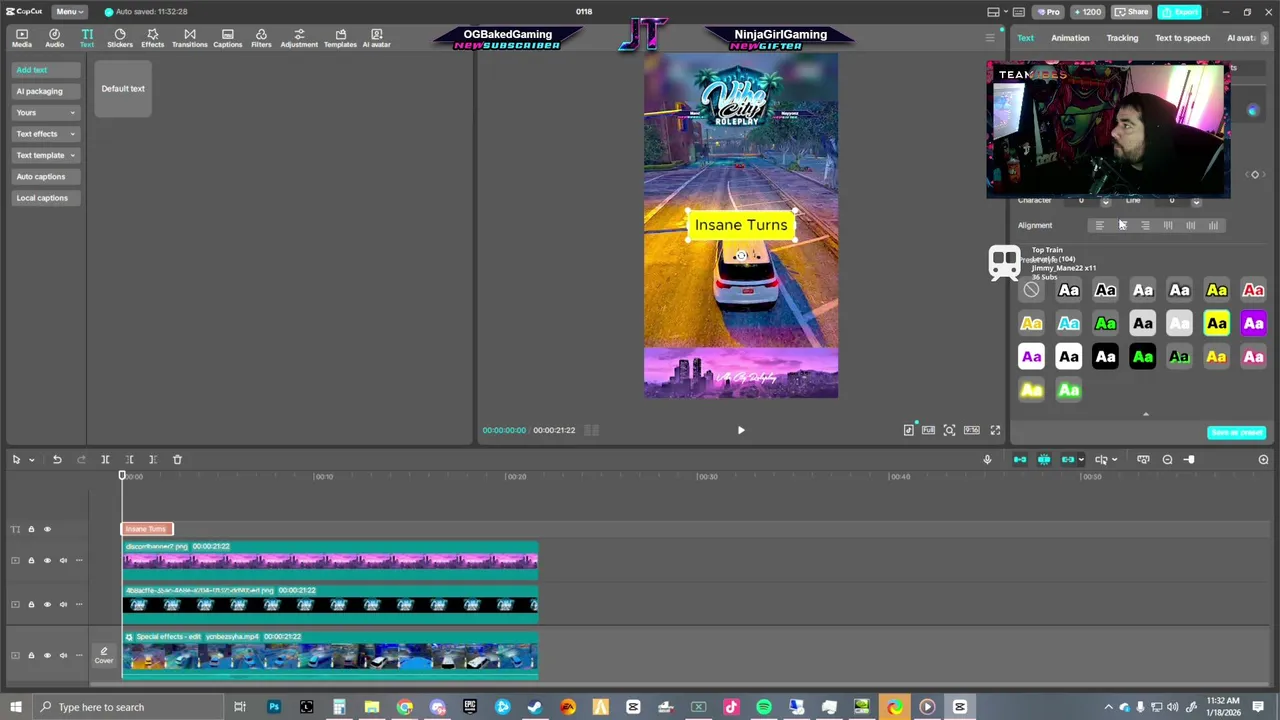
Task: Undo the last edit in timeline toolbar
Action: pyautogui.click(x=57, y=459)
